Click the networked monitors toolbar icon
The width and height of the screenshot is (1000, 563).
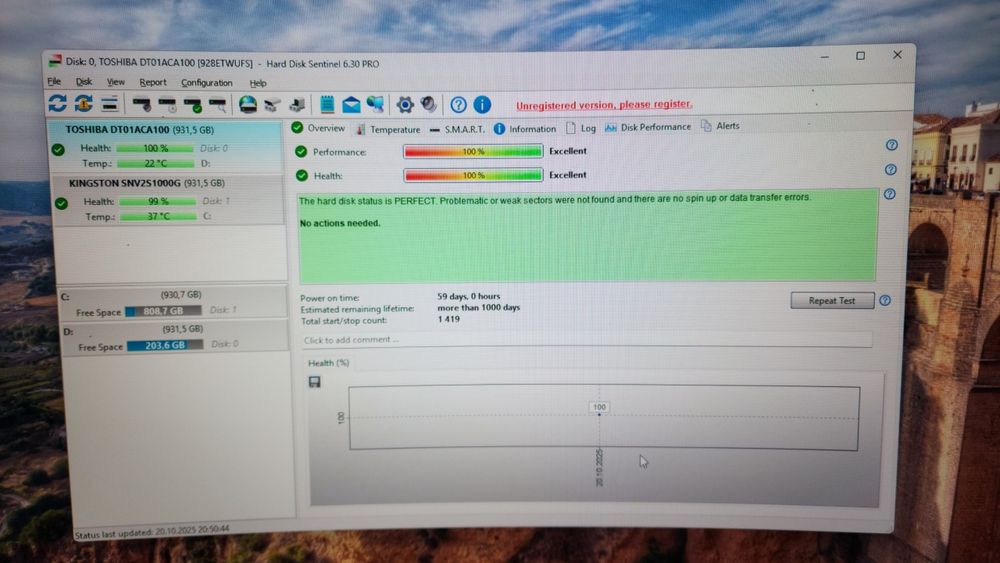coord(375,104)
